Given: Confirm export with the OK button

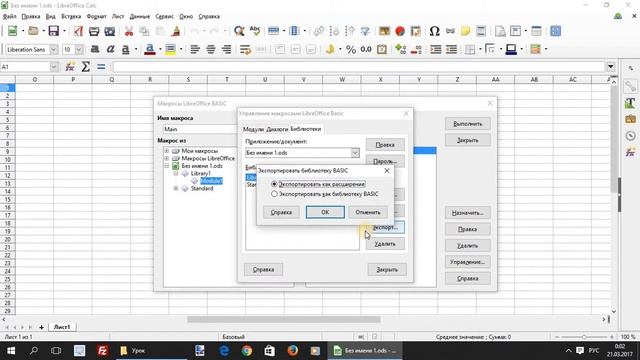Looking at the screenshot, I should [x=325, y=212].
